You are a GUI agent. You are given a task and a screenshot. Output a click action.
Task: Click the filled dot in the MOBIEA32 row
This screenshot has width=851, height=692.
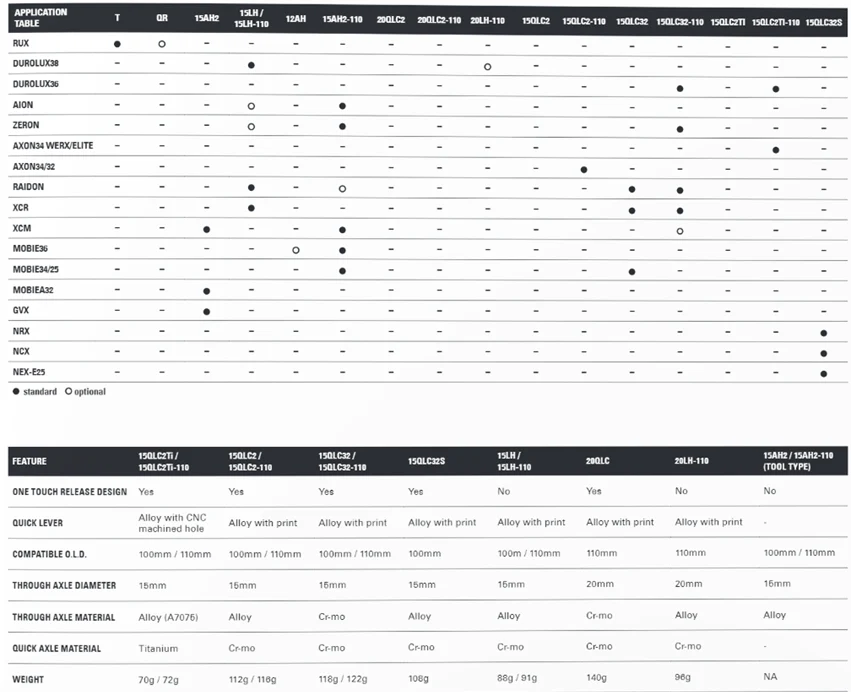tap(206, 291)
